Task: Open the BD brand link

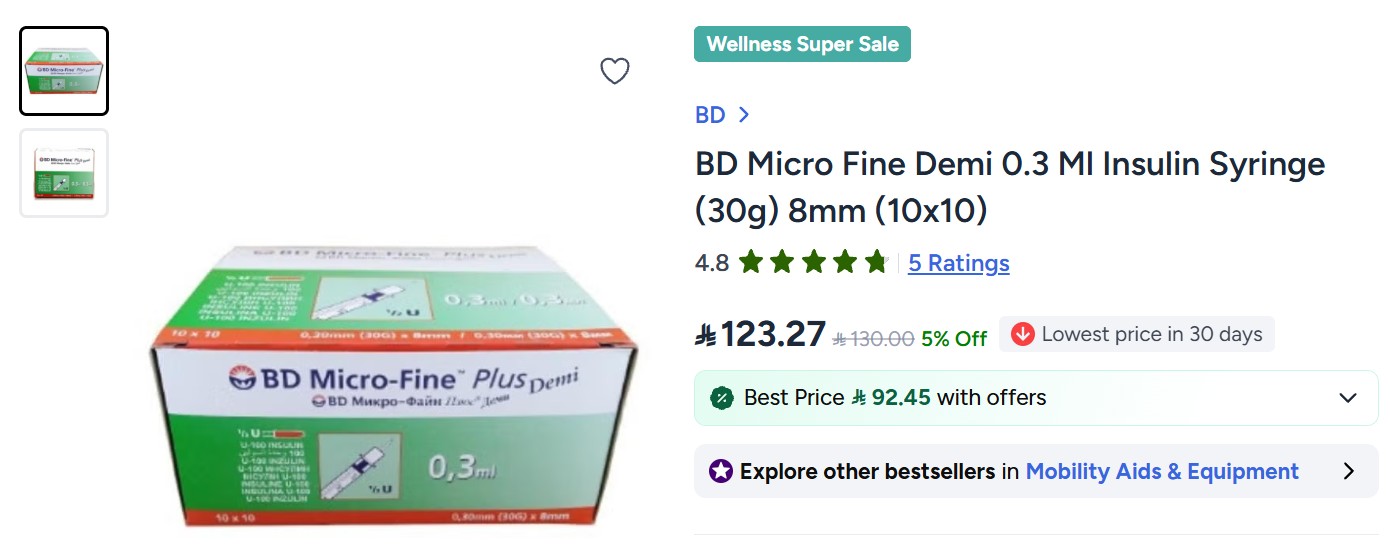Action: (710, 115)
